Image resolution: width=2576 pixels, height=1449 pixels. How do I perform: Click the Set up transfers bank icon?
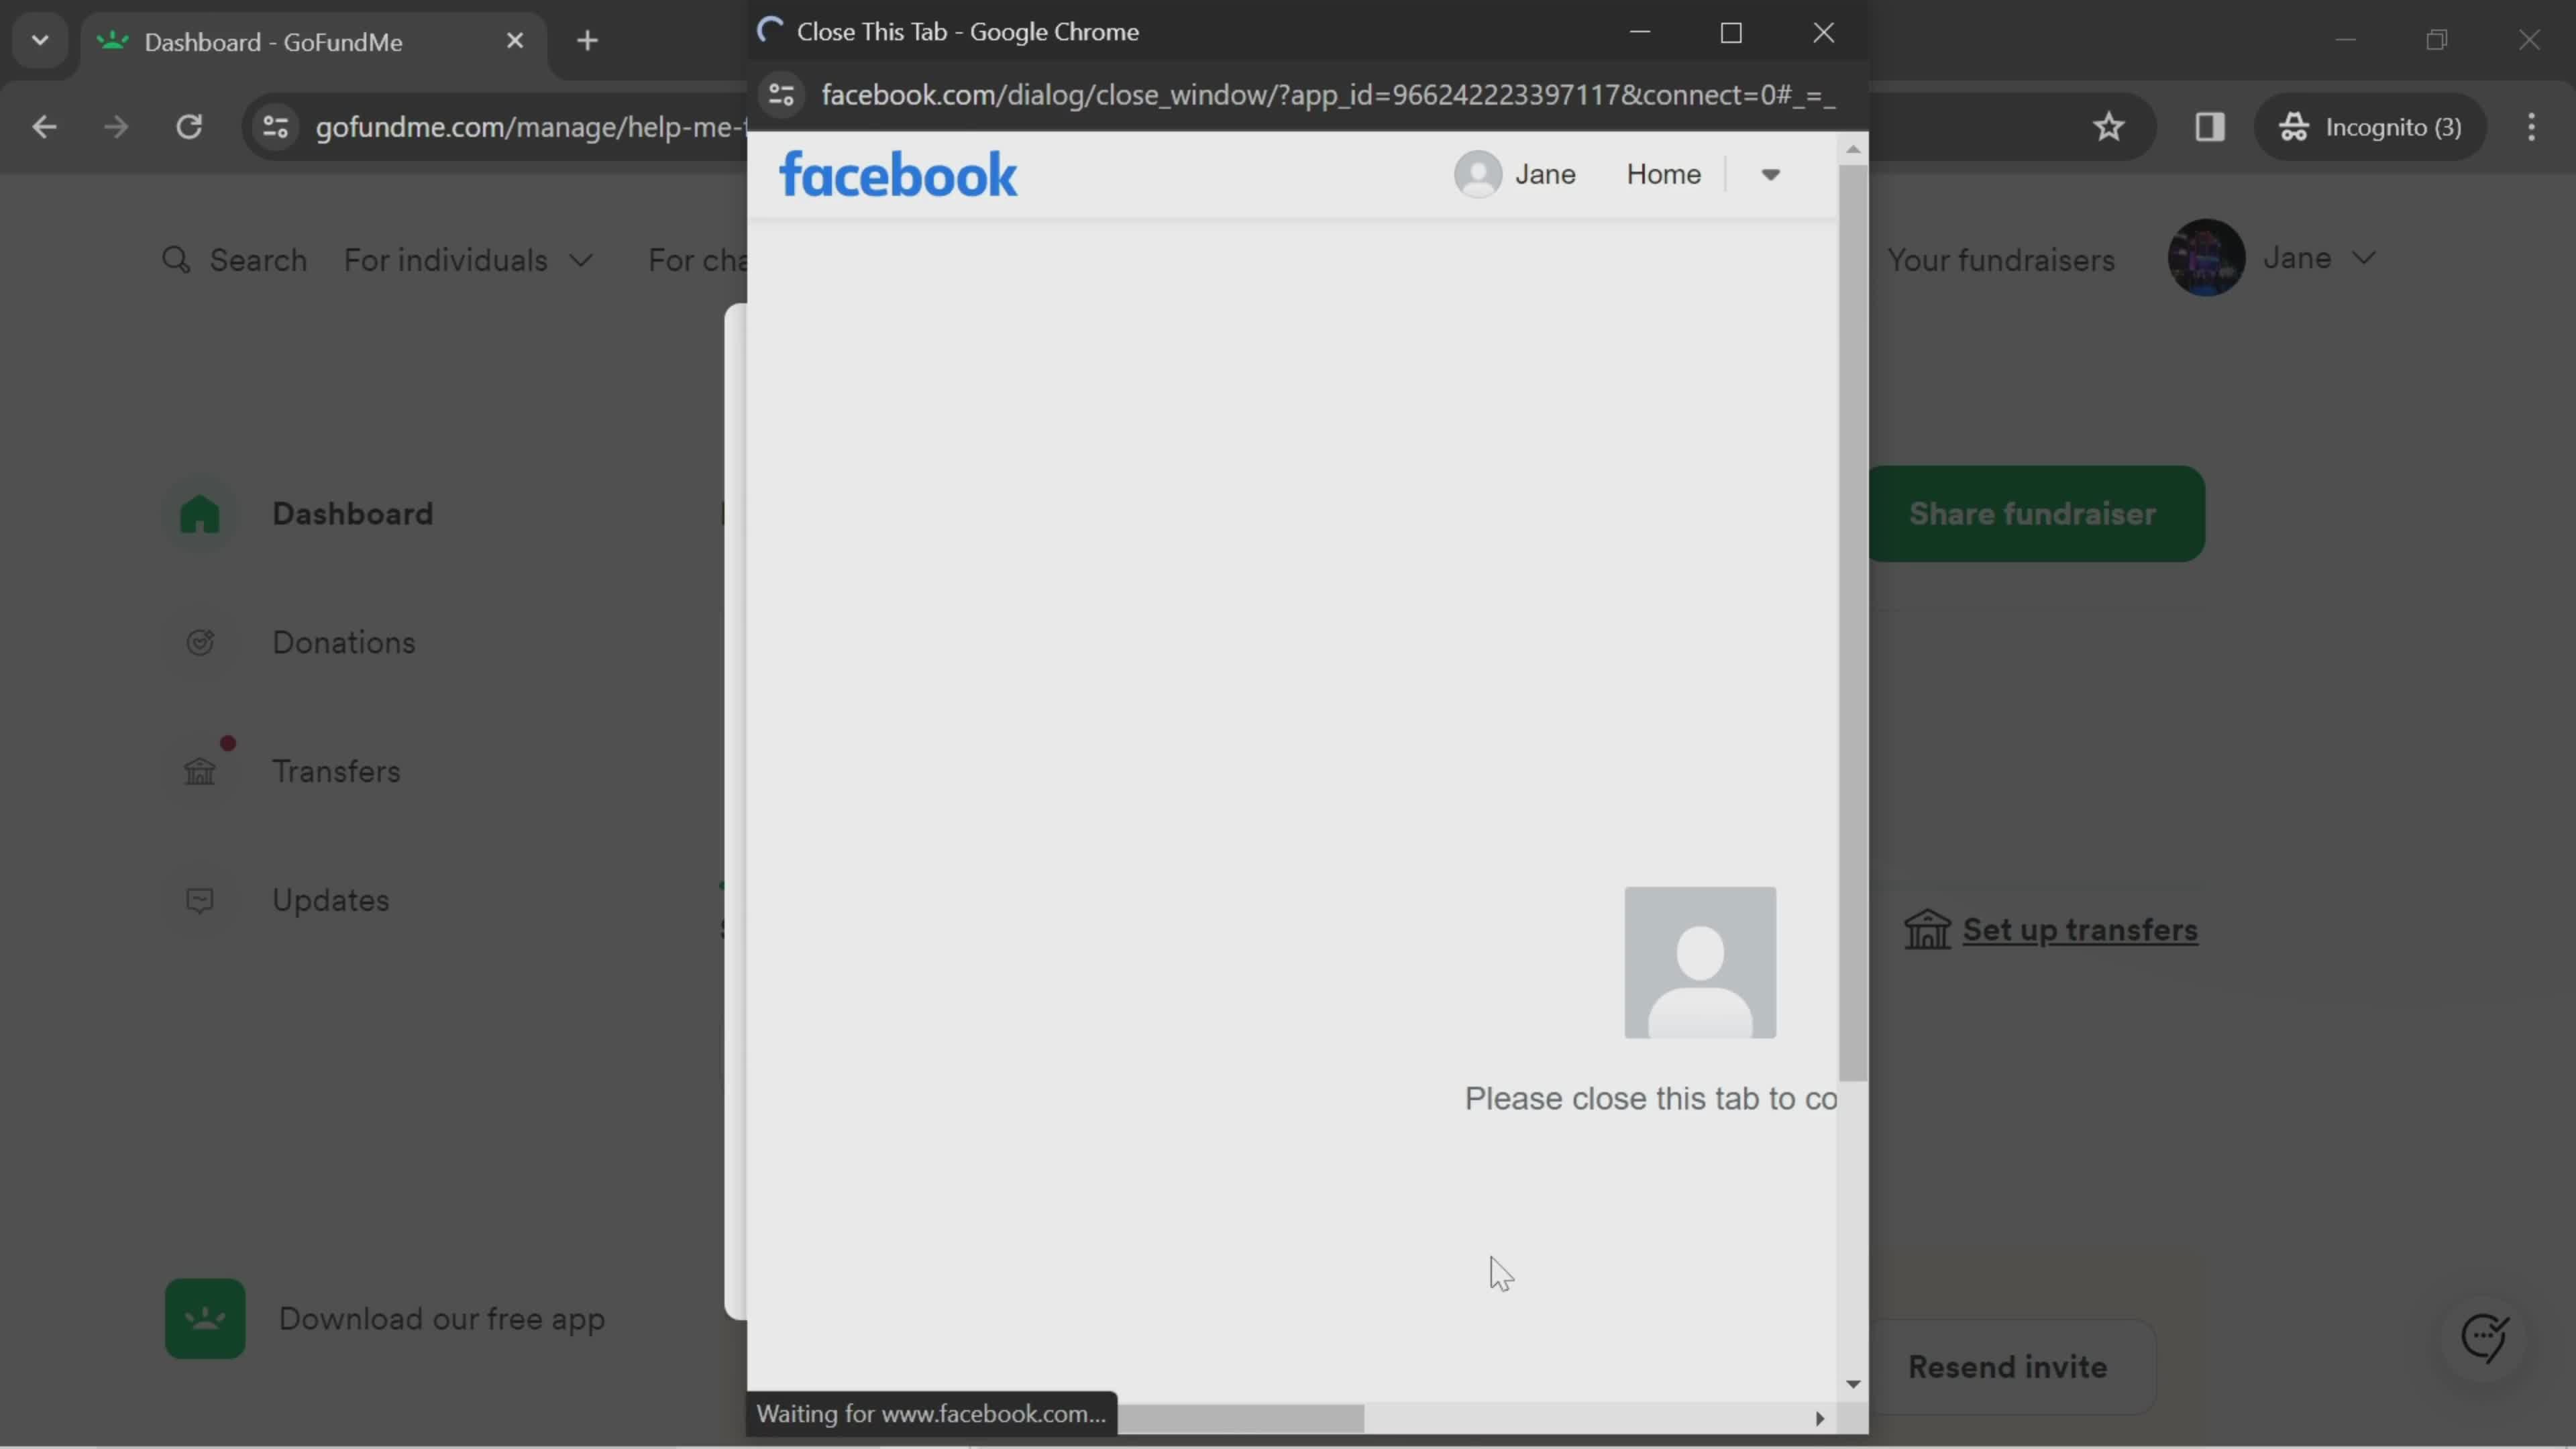click(x=1927, y=929)
